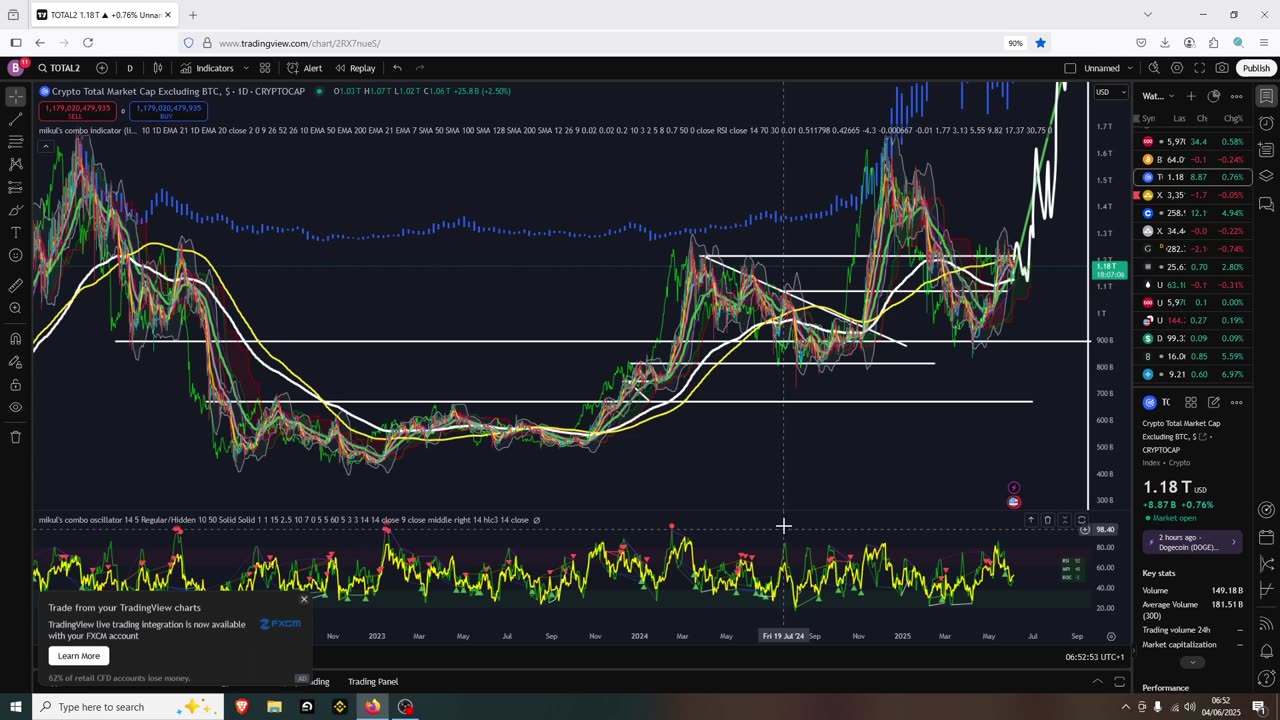Open time axis settings gear
The image size is (1280, 720).
[x=1111, y=636]
